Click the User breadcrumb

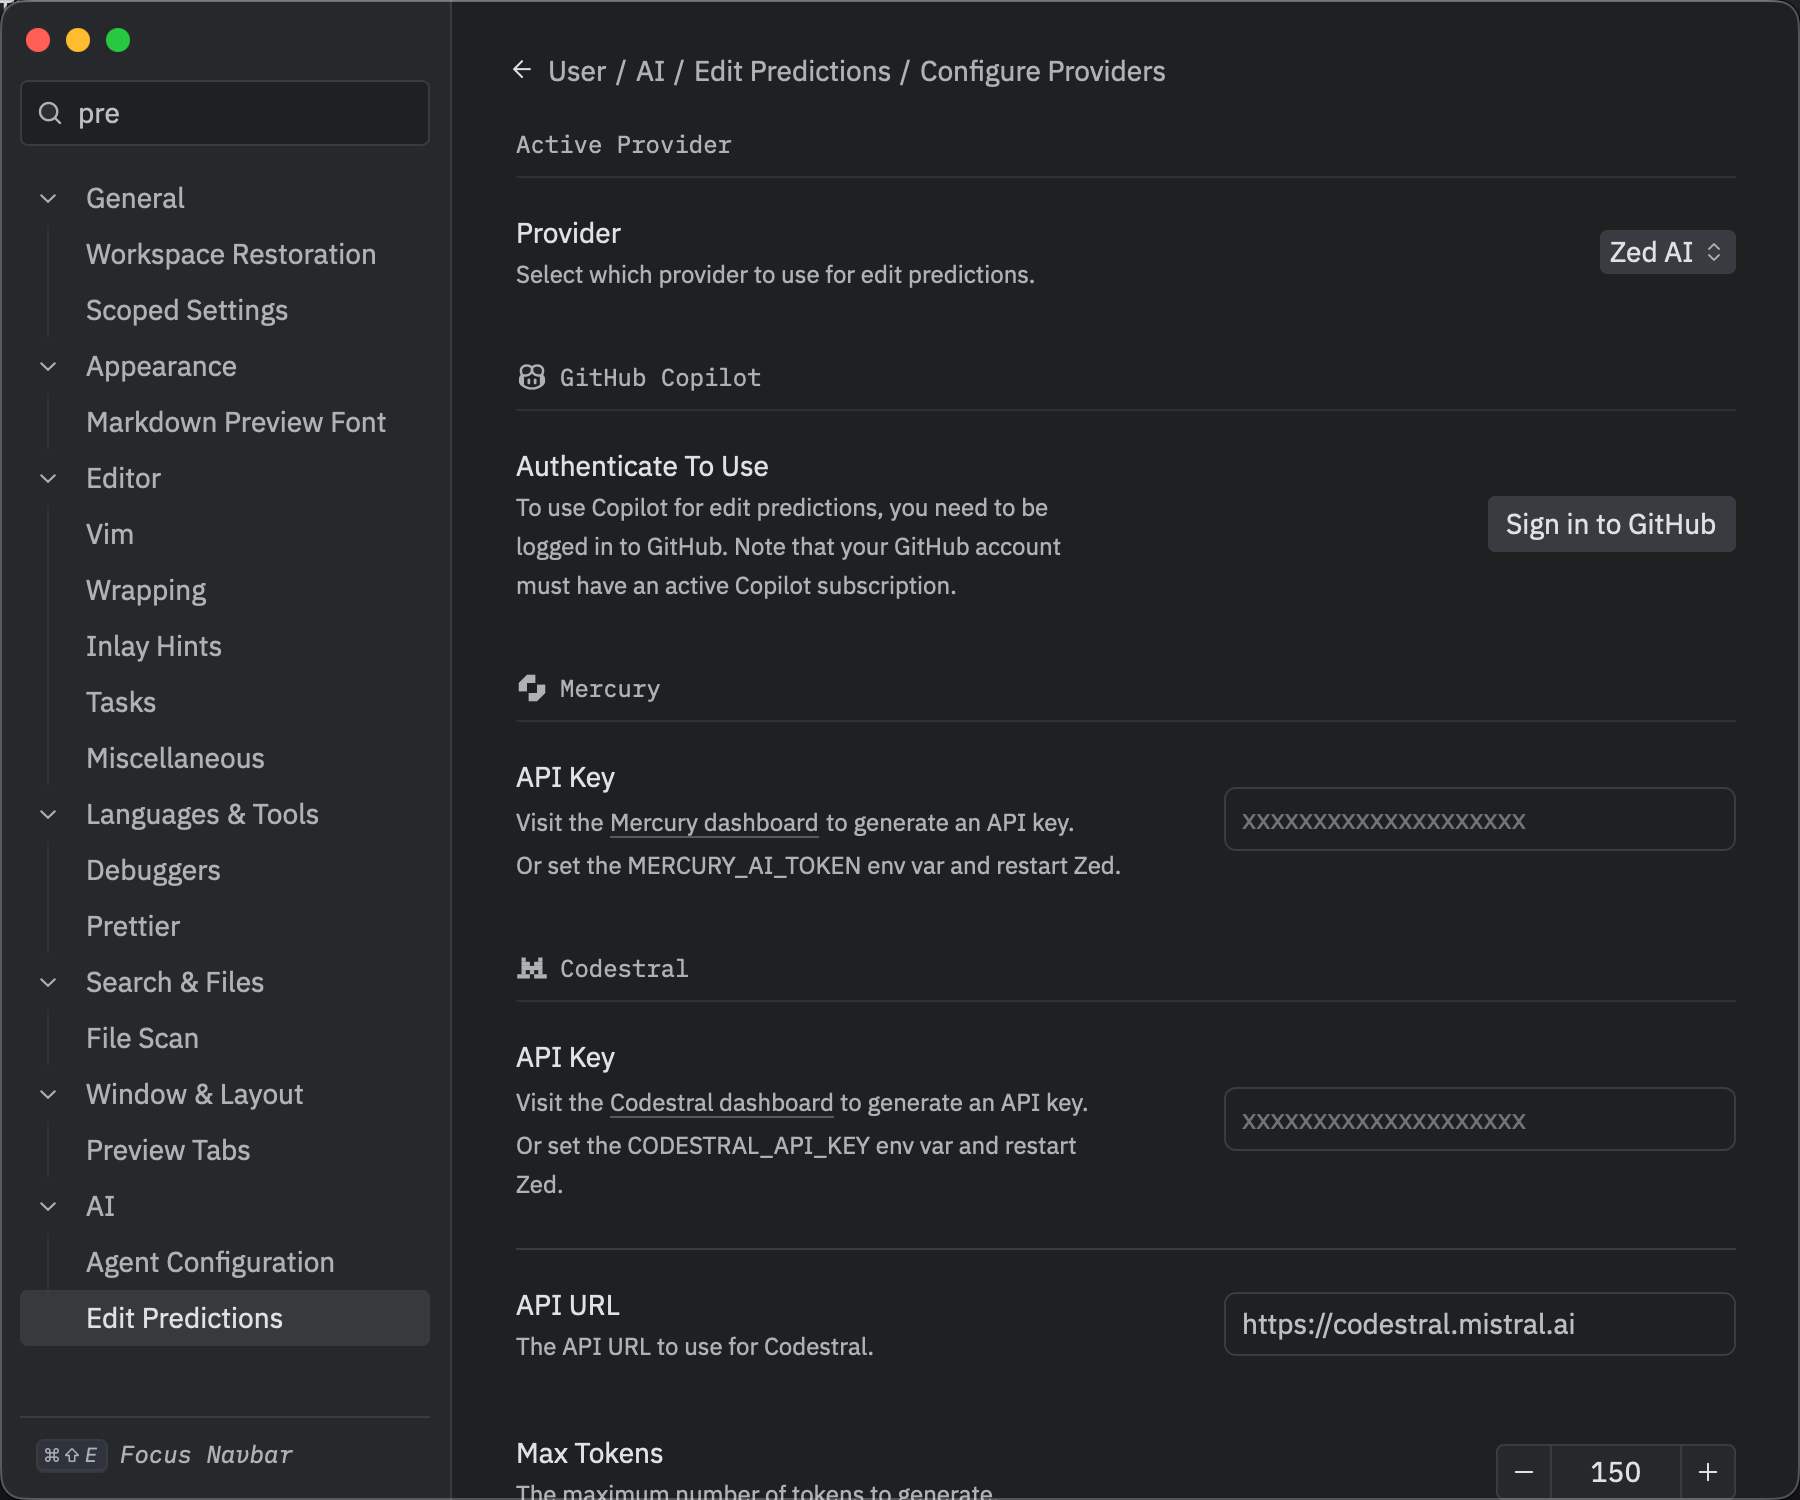point(577,71)
